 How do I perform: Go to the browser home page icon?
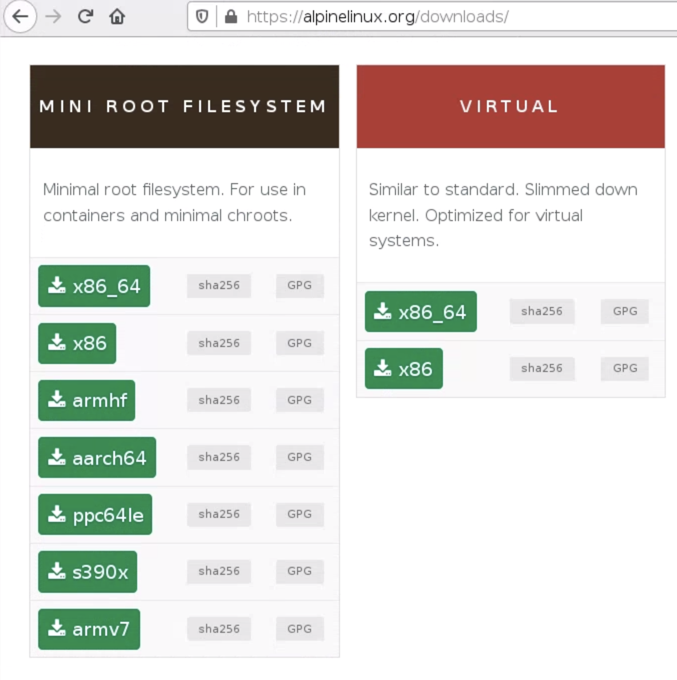(117, 17)
